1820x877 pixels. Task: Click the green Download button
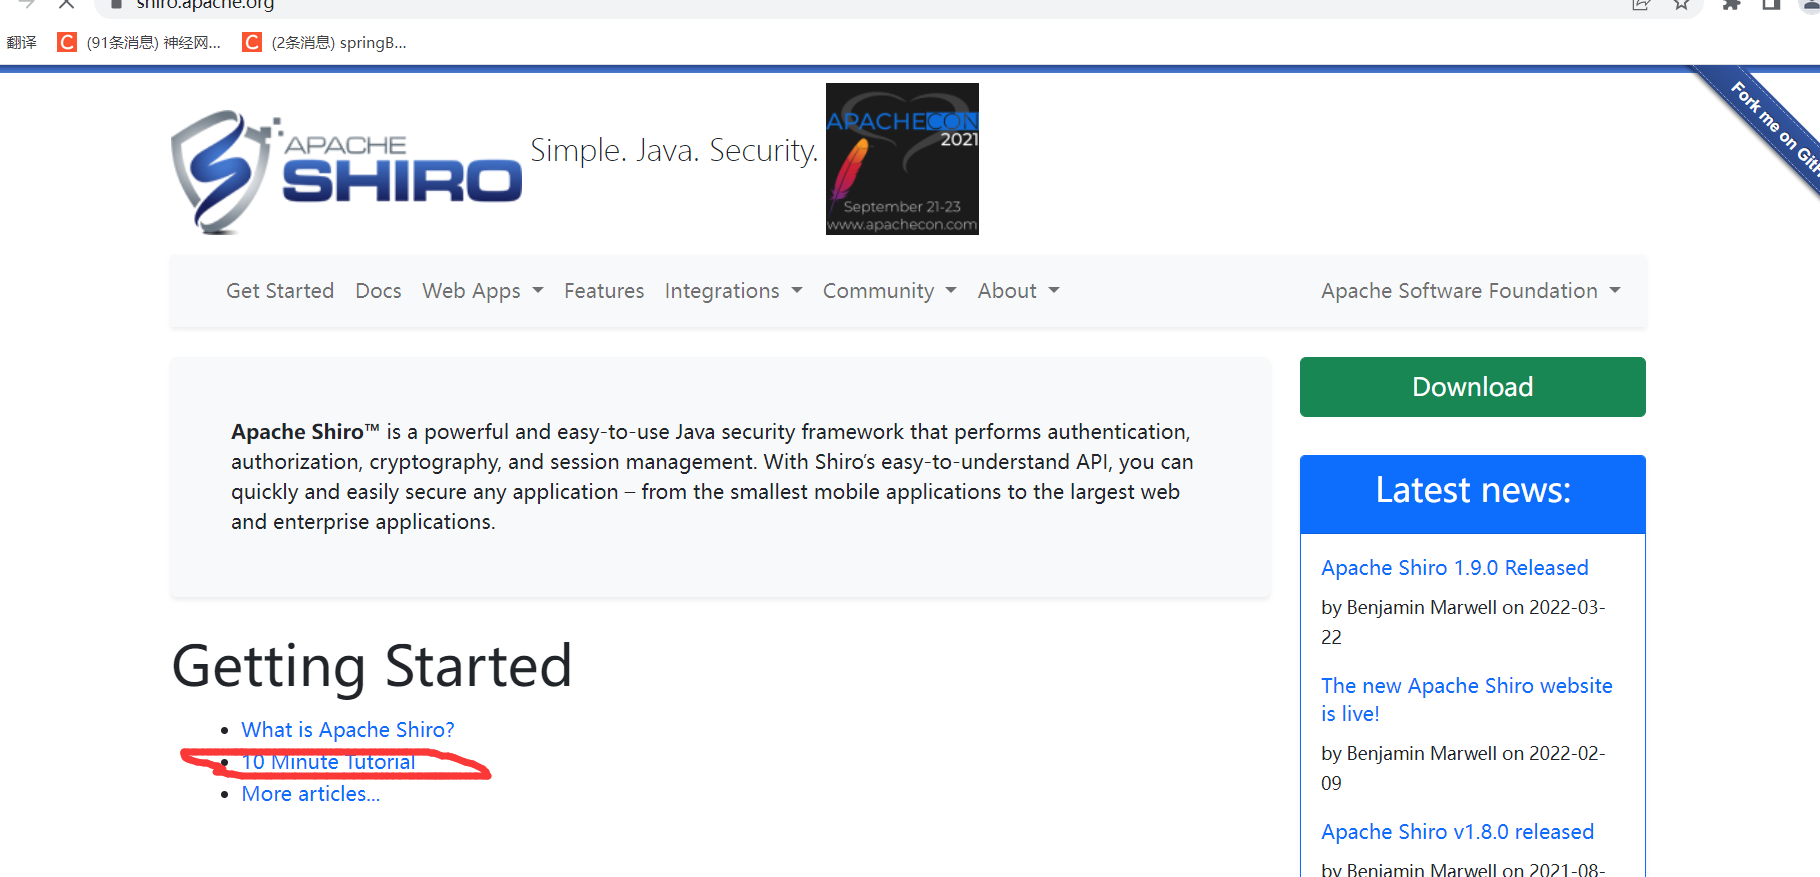[x=1472, y=387]
